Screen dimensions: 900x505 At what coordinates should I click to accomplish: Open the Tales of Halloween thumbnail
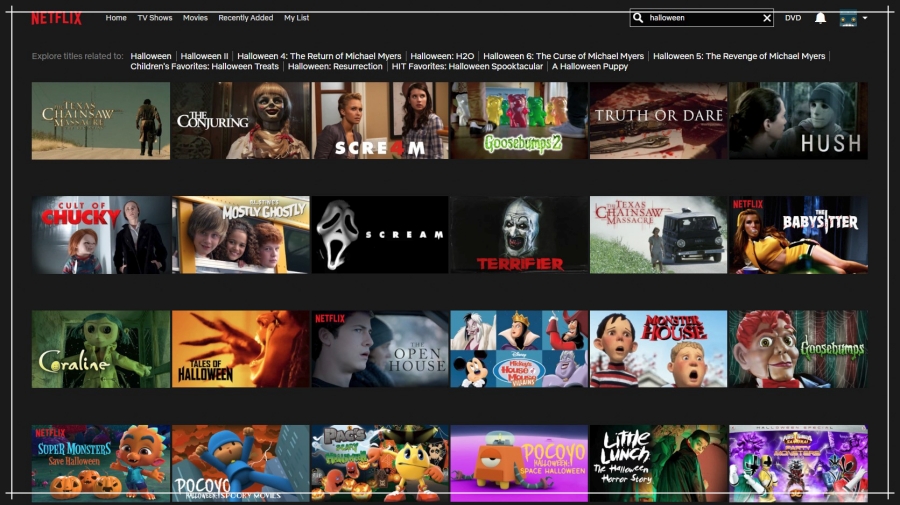240,349
